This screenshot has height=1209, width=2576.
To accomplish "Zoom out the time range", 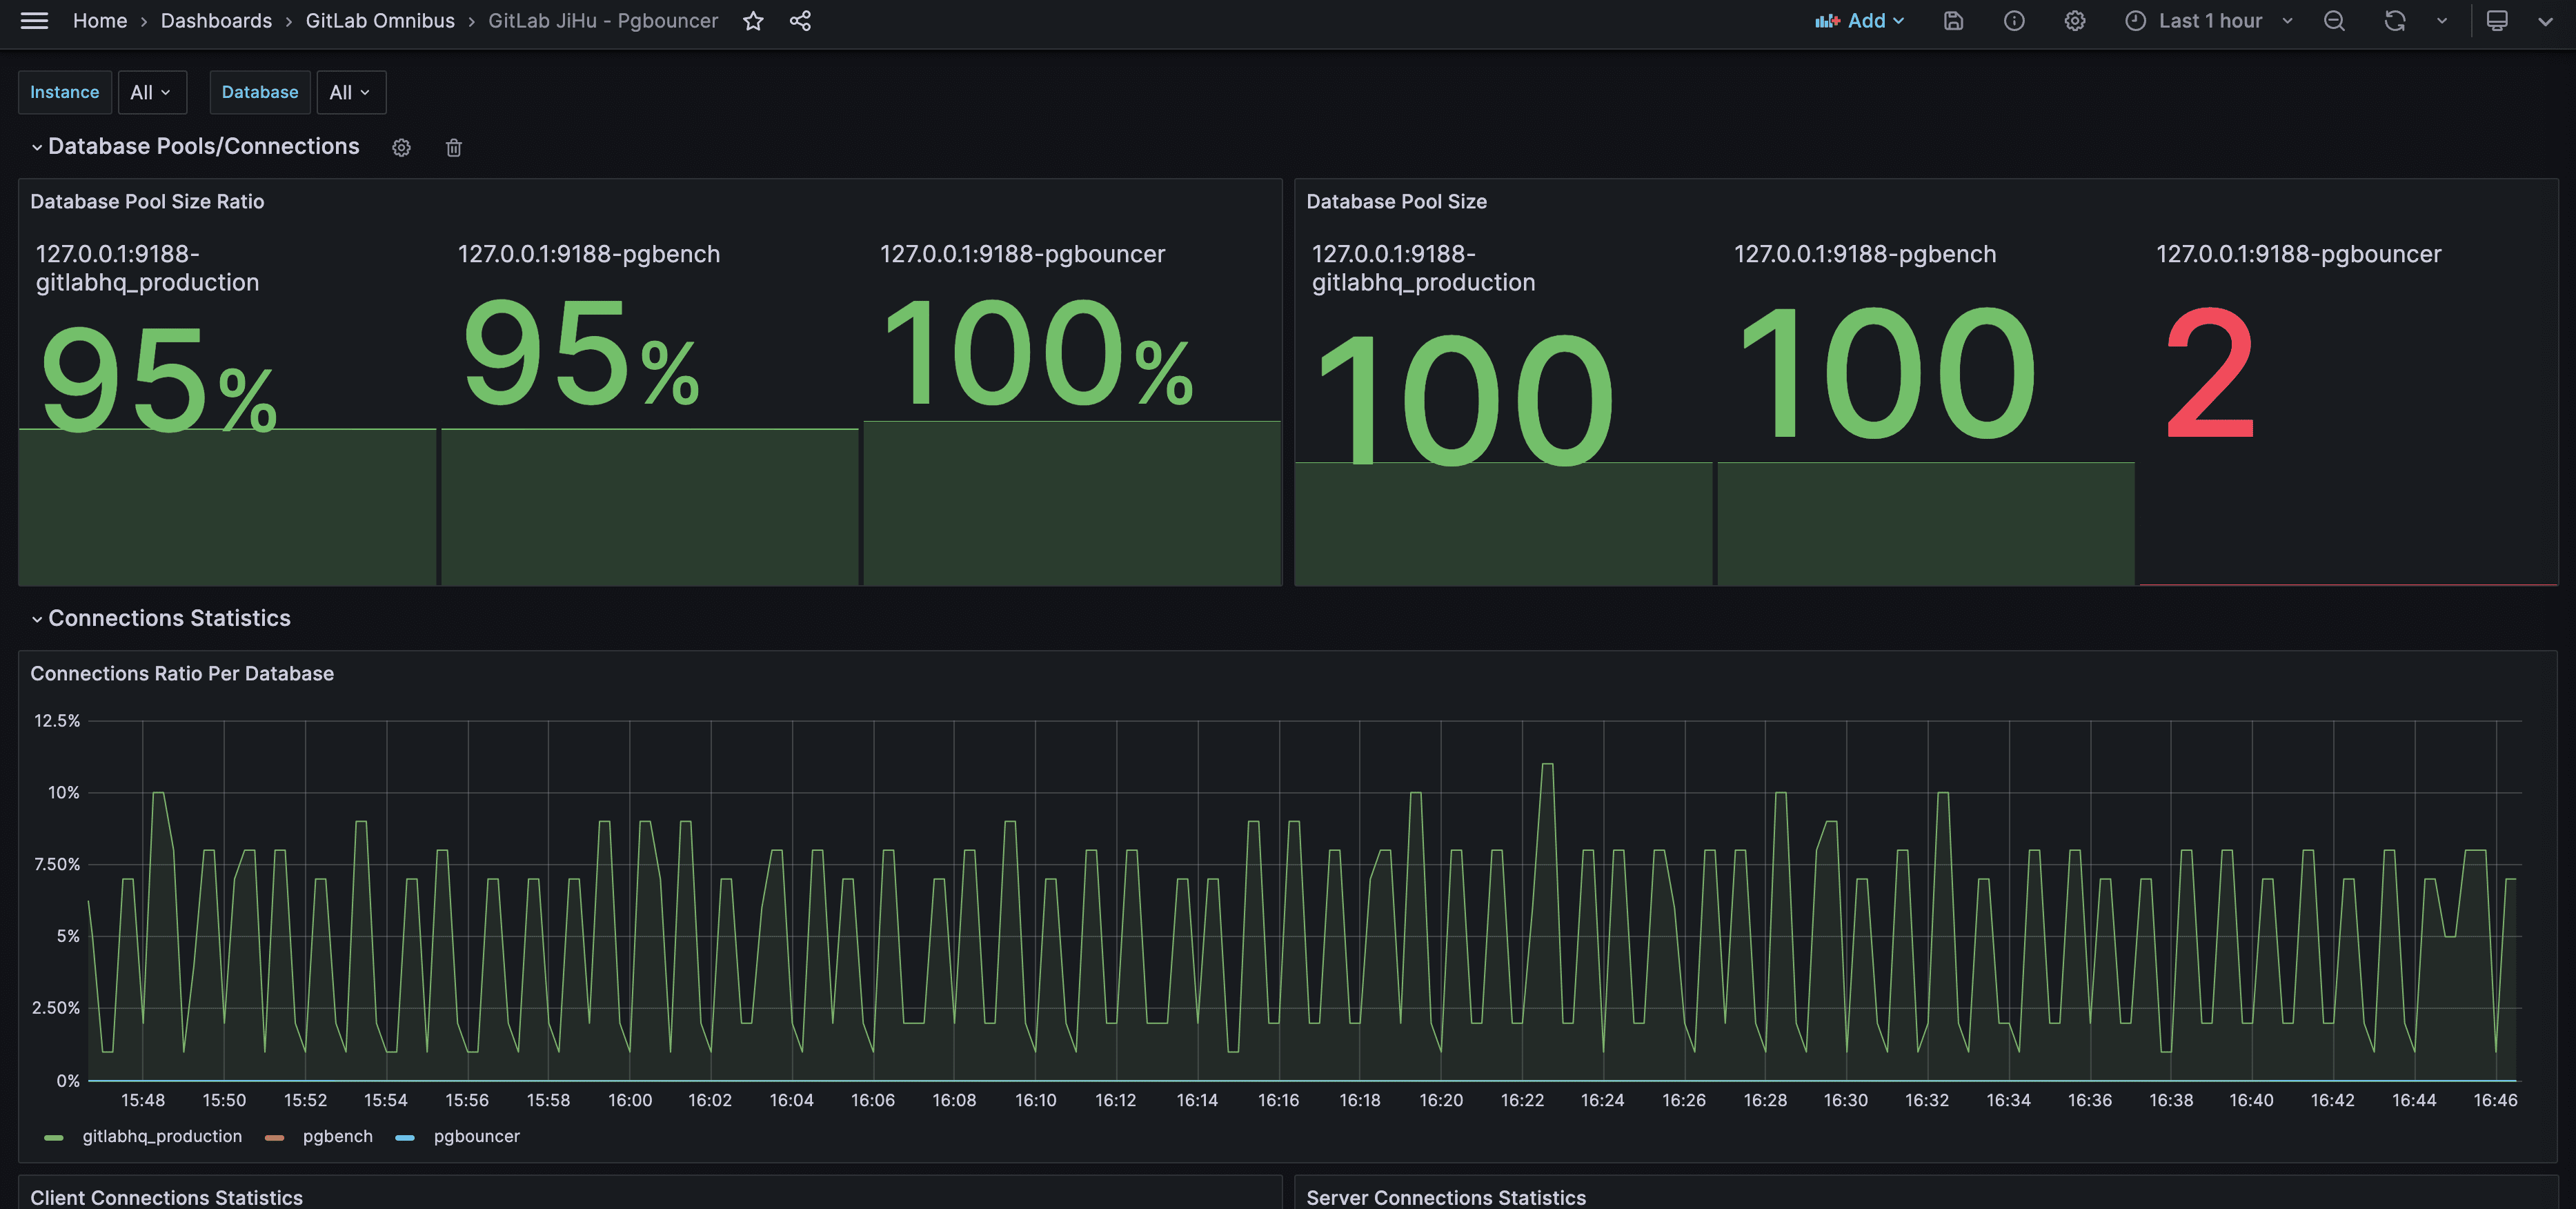I will pos(2334,21).
